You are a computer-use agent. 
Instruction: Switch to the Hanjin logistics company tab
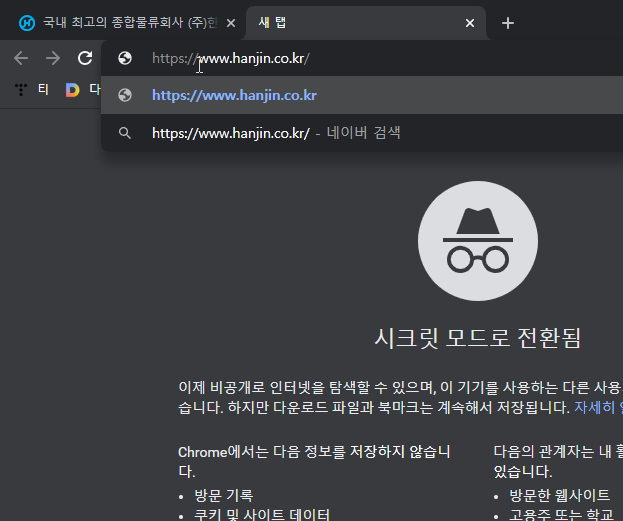(123, 23)
